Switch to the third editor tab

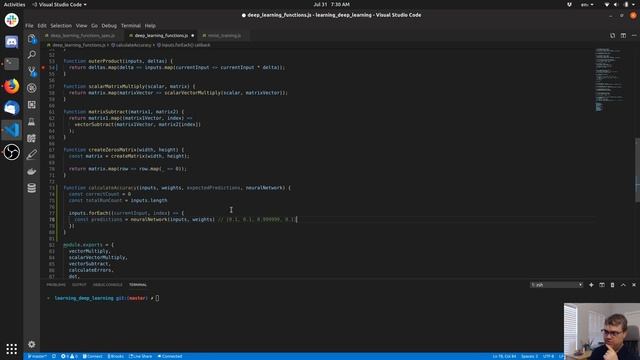(x=223, y=36)
